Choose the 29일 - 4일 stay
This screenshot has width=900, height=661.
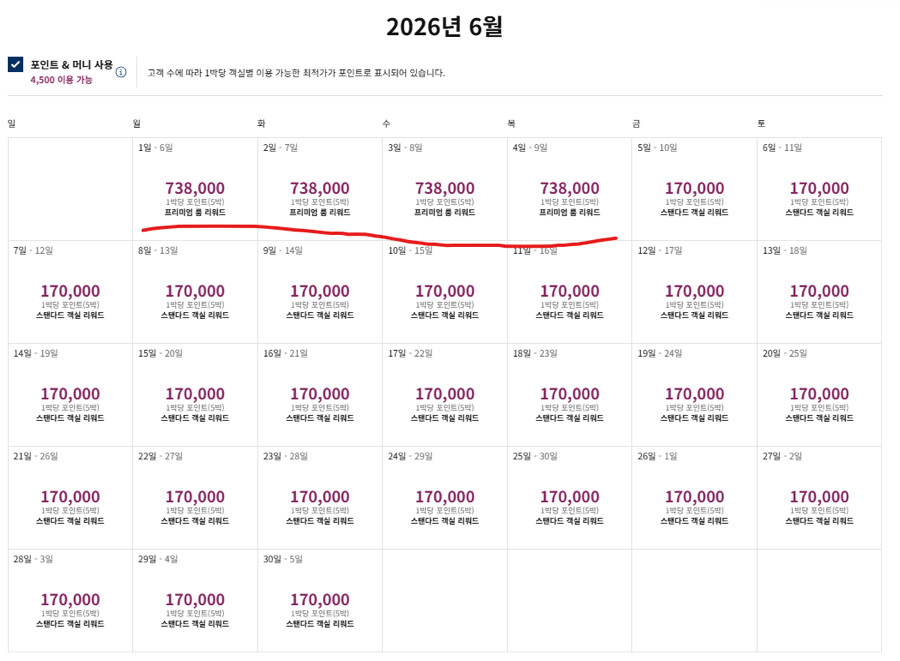(195, 601)
